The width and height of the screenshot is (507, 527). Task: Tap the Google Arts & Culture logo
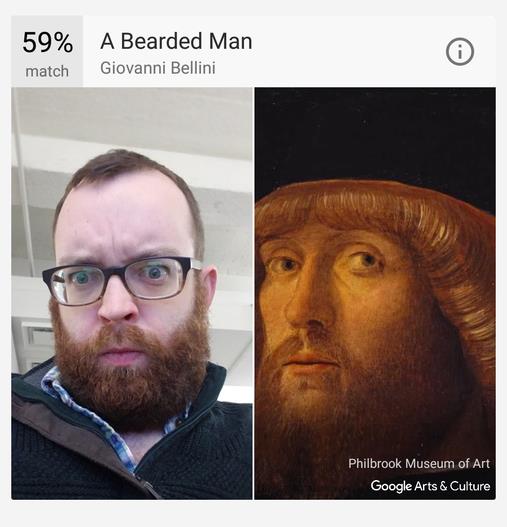coord(430,486)
